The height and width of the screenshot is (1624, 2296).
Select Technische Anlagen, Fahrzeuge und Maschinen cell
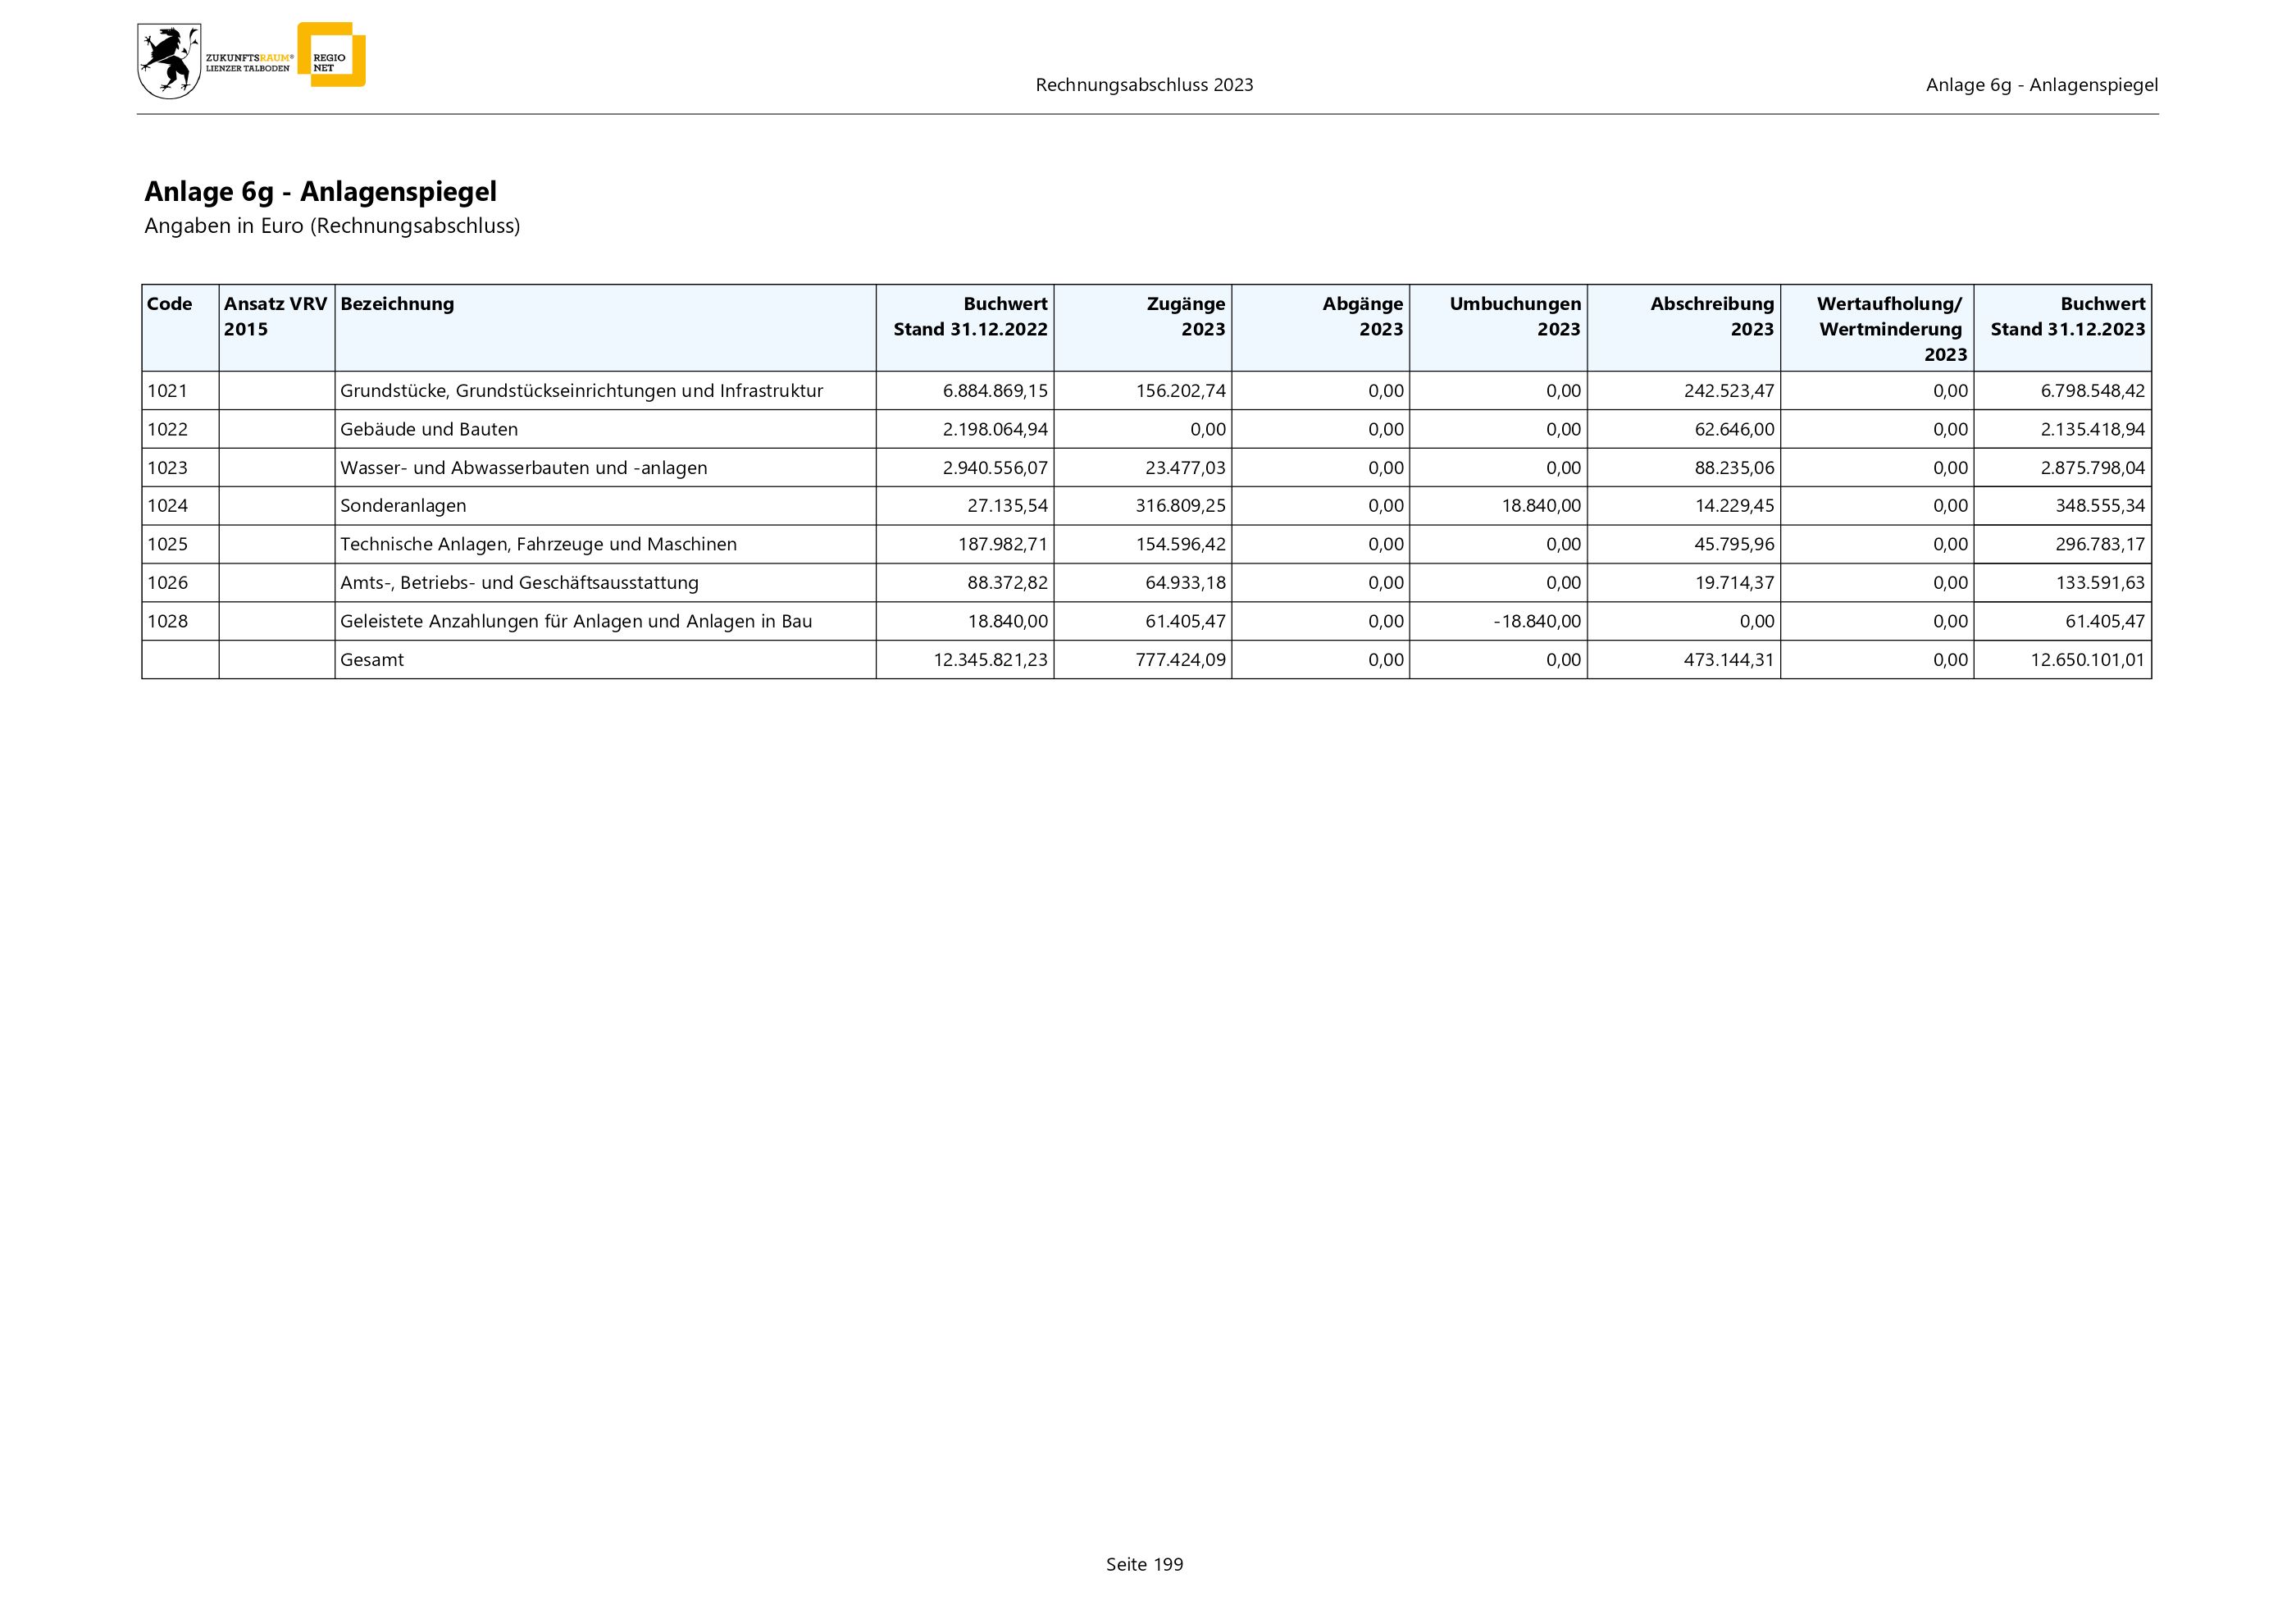(x=538, y=544)
